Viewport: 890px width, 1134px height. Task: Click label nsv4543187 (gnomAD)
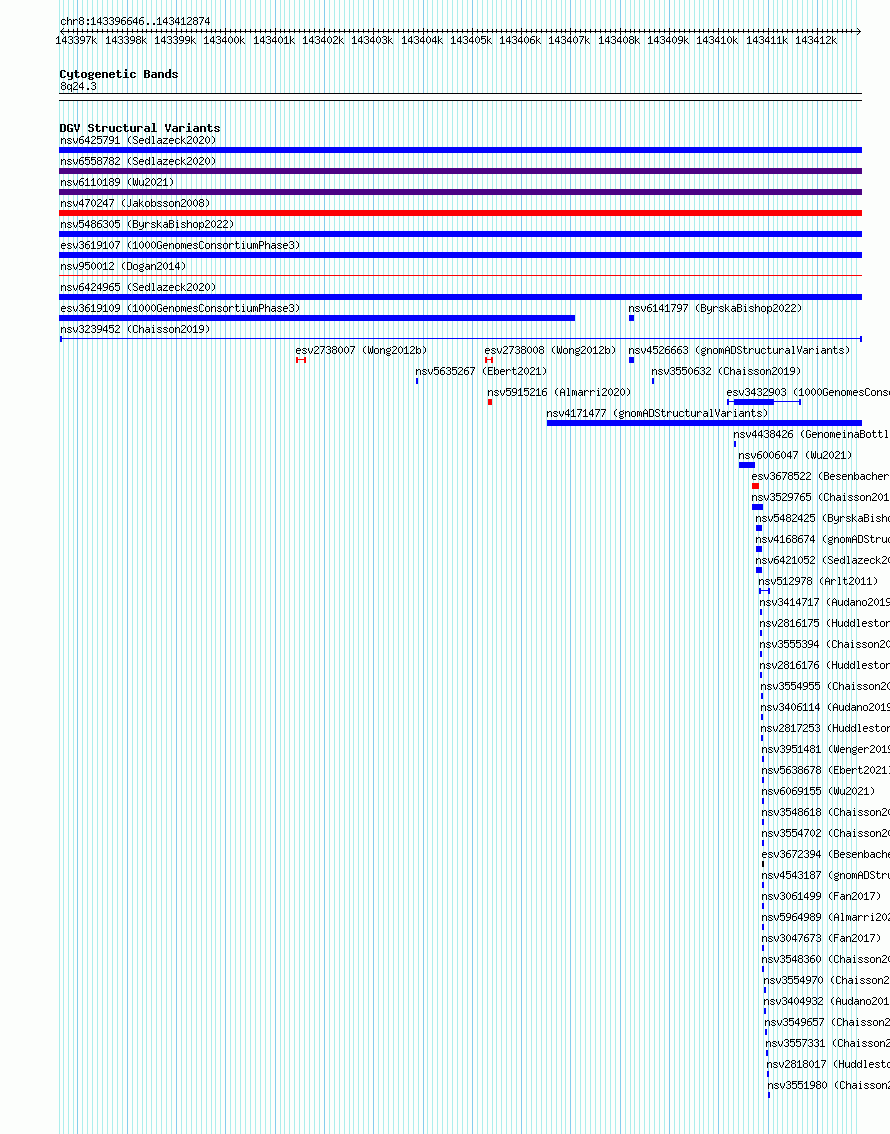(x=826, y=874)
